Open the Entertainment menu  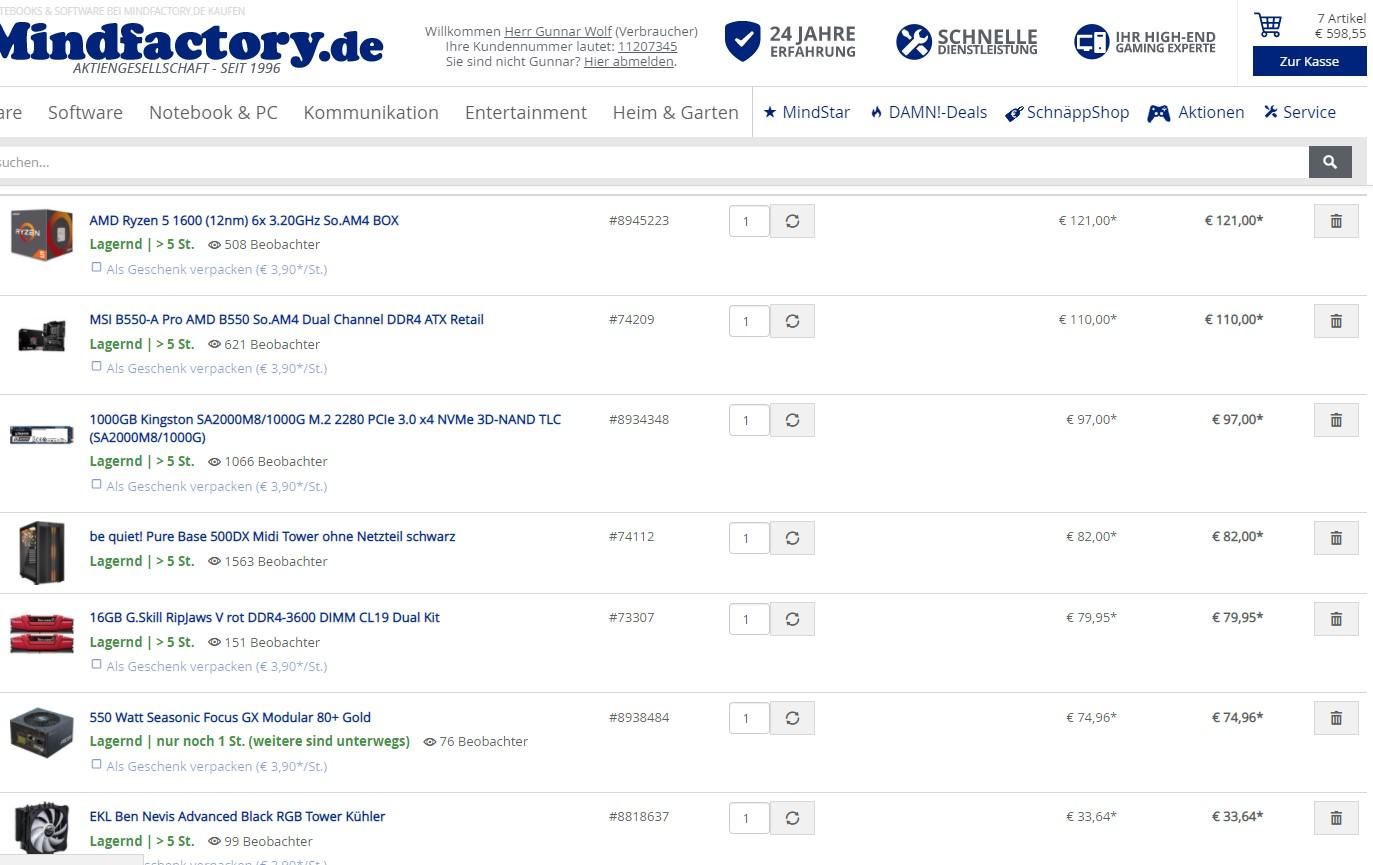coord(526,112)
